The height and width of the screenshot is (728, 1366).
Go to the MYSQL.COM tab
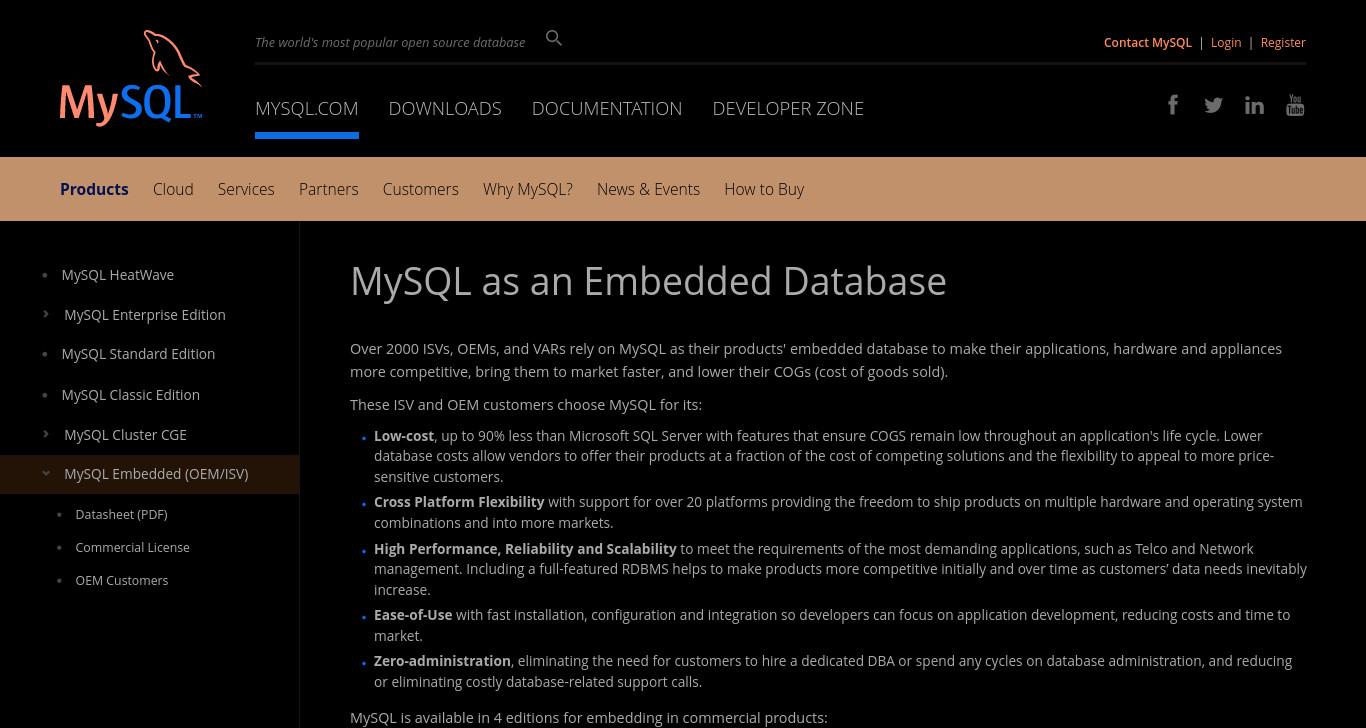[307, 108]
